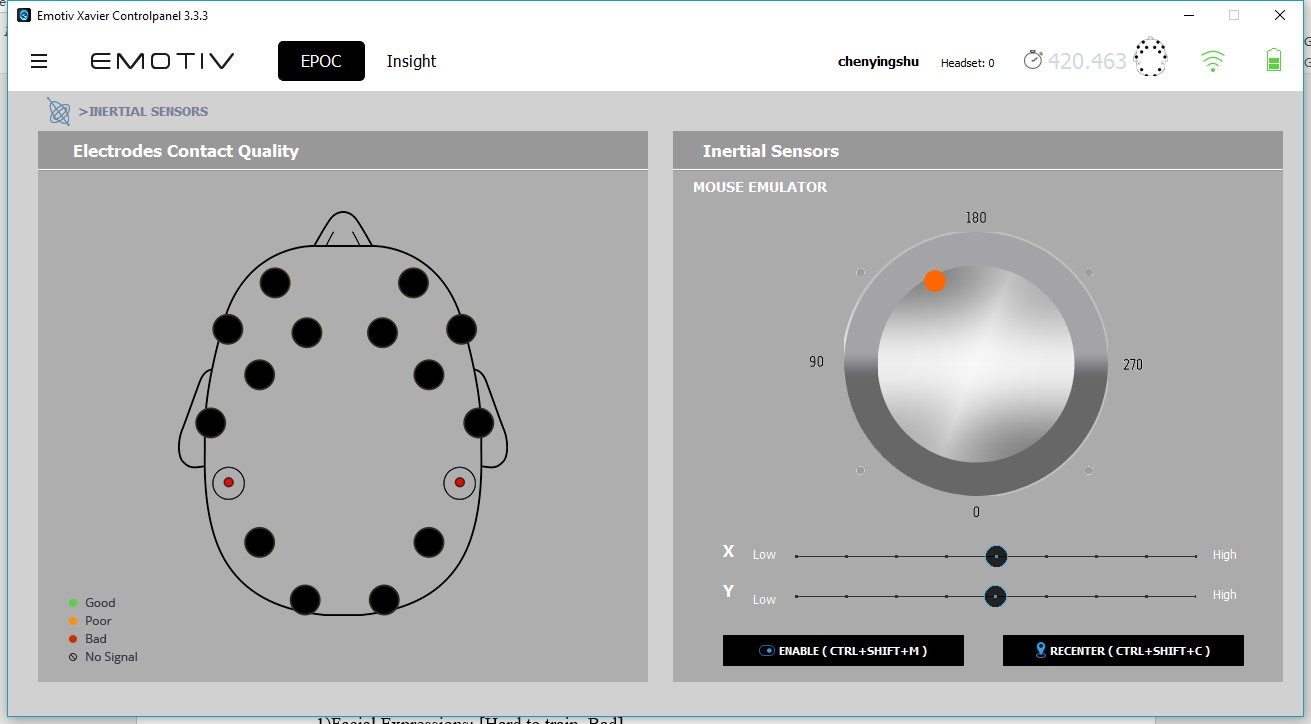Viewport: 1311px width, 724px height.
Task: Click the orange gyro position dot
Action: [x=935, y=281]
